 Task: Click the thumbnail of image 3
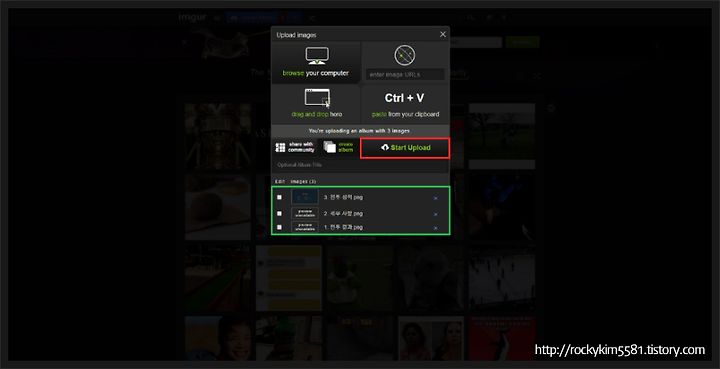(304, 197)
